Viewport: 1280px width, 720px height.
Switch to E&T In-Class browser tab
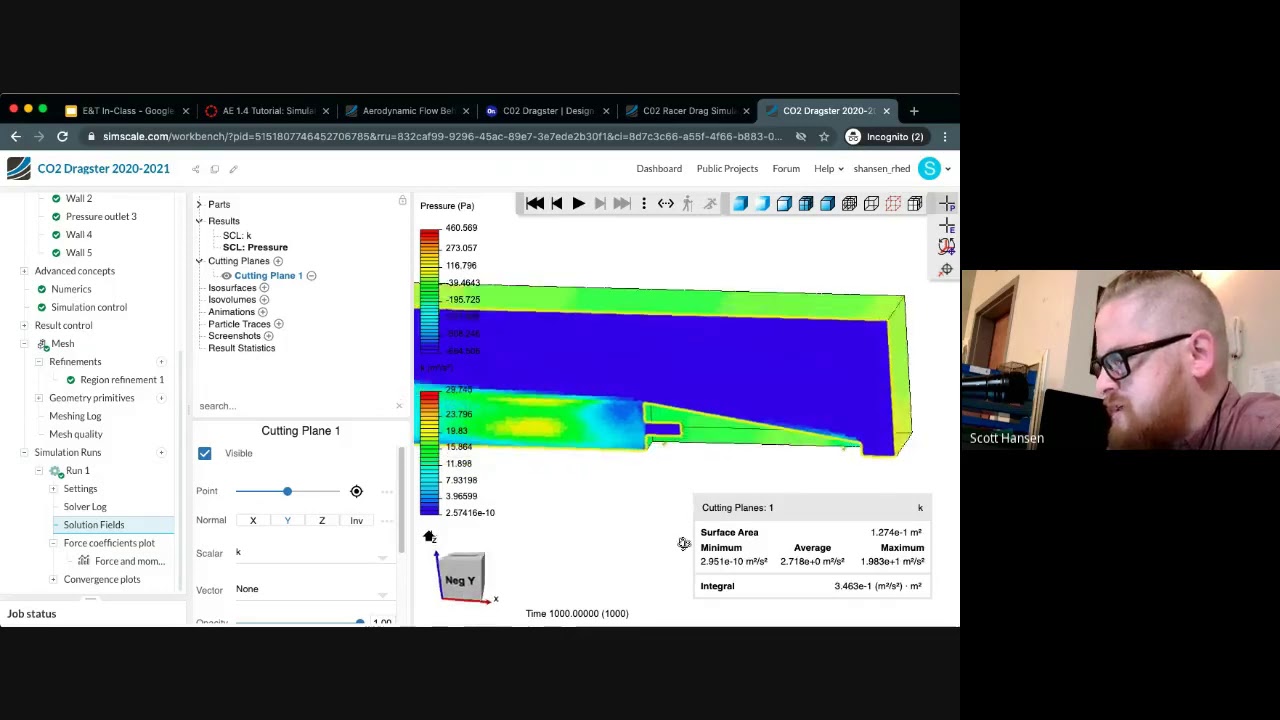pyautogui.click(x=127, y=111)
